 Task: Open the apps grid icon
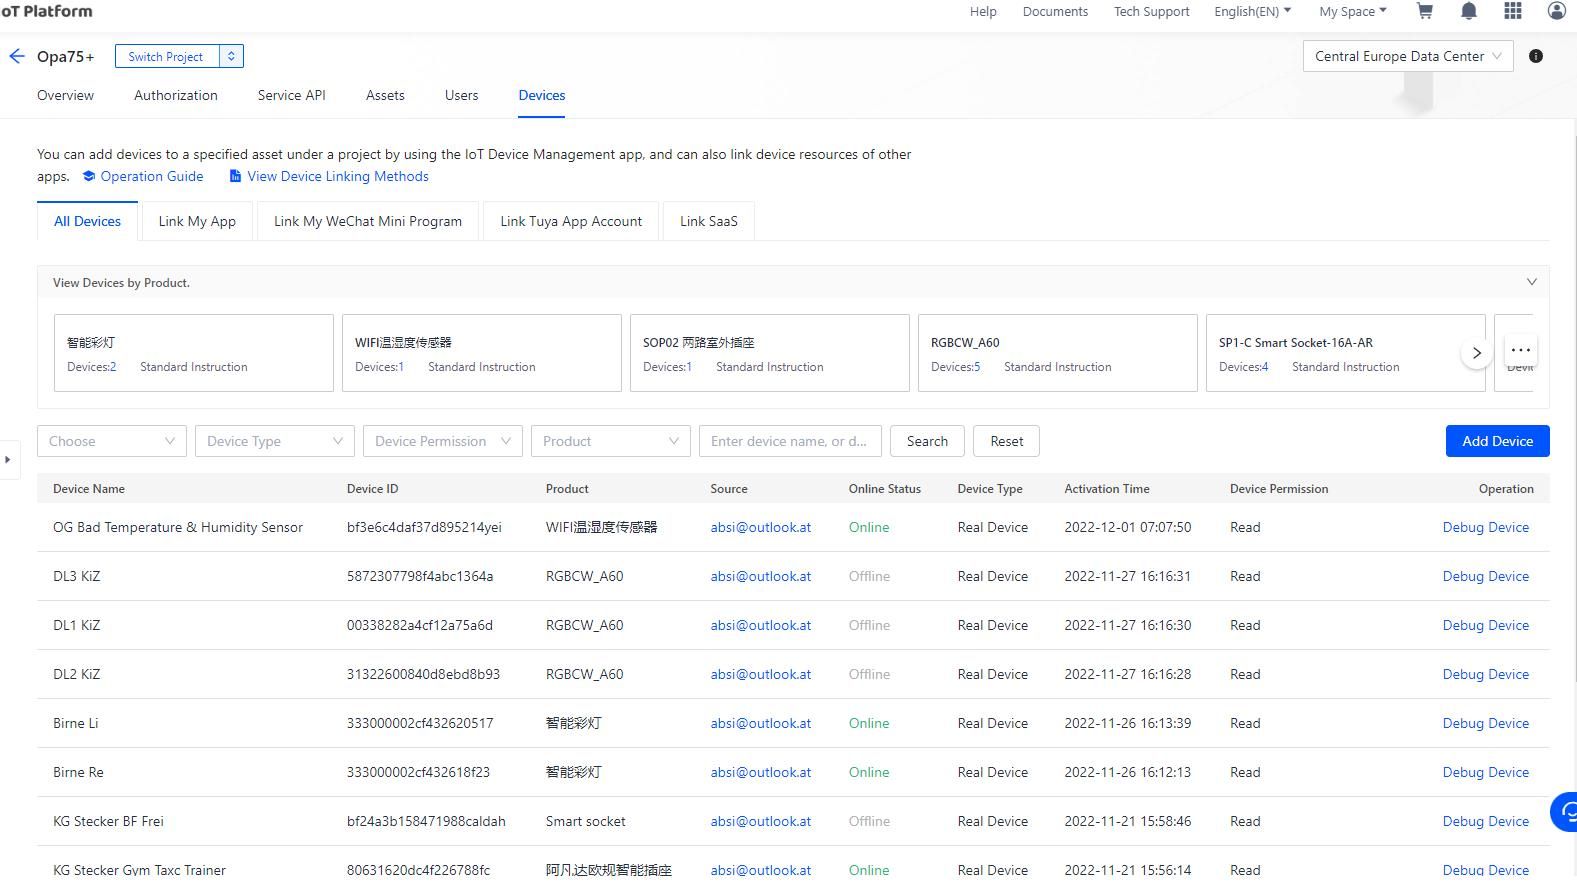tap(1513, 11)
